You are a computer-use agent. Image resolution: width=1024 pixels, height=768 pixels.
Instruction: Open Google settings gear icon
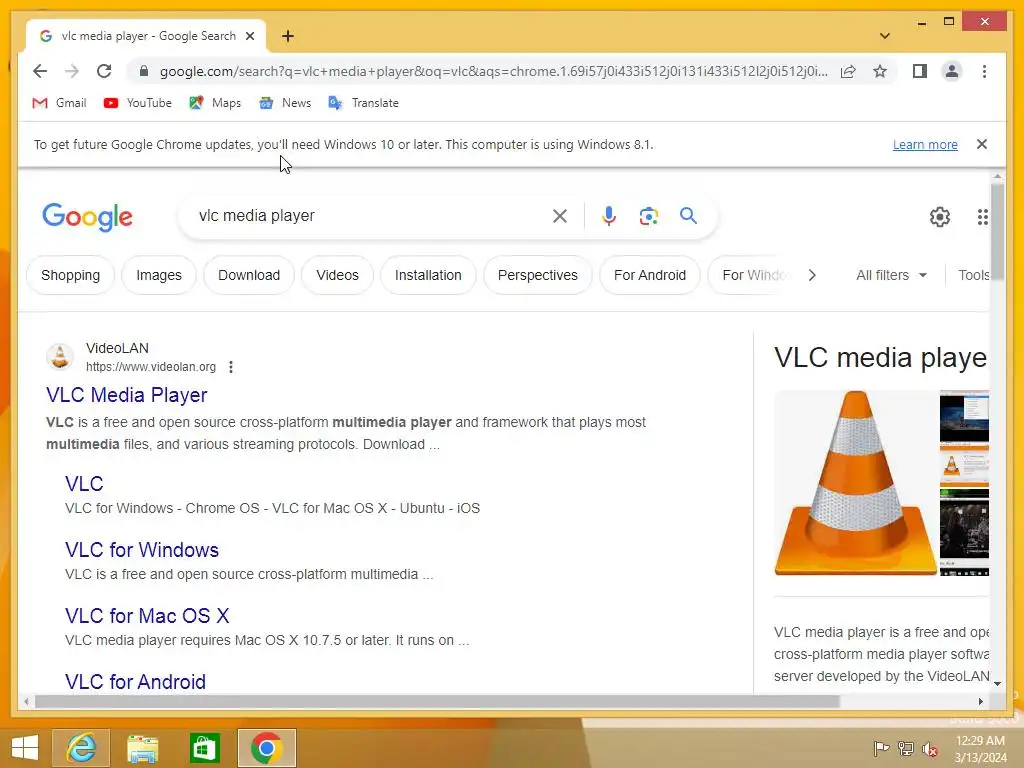point(940,217)
